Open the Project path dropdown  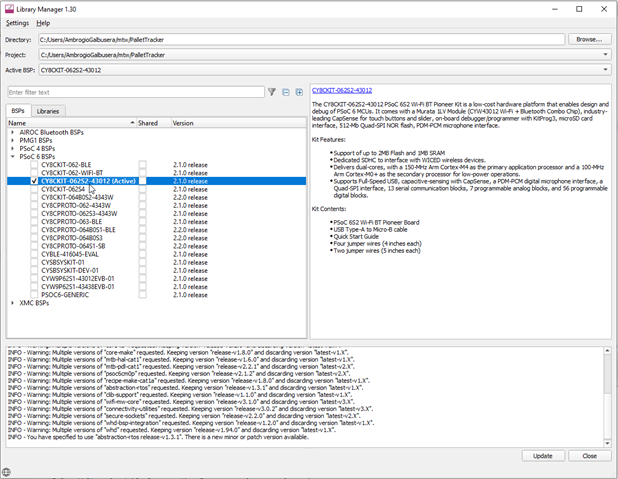605,55
